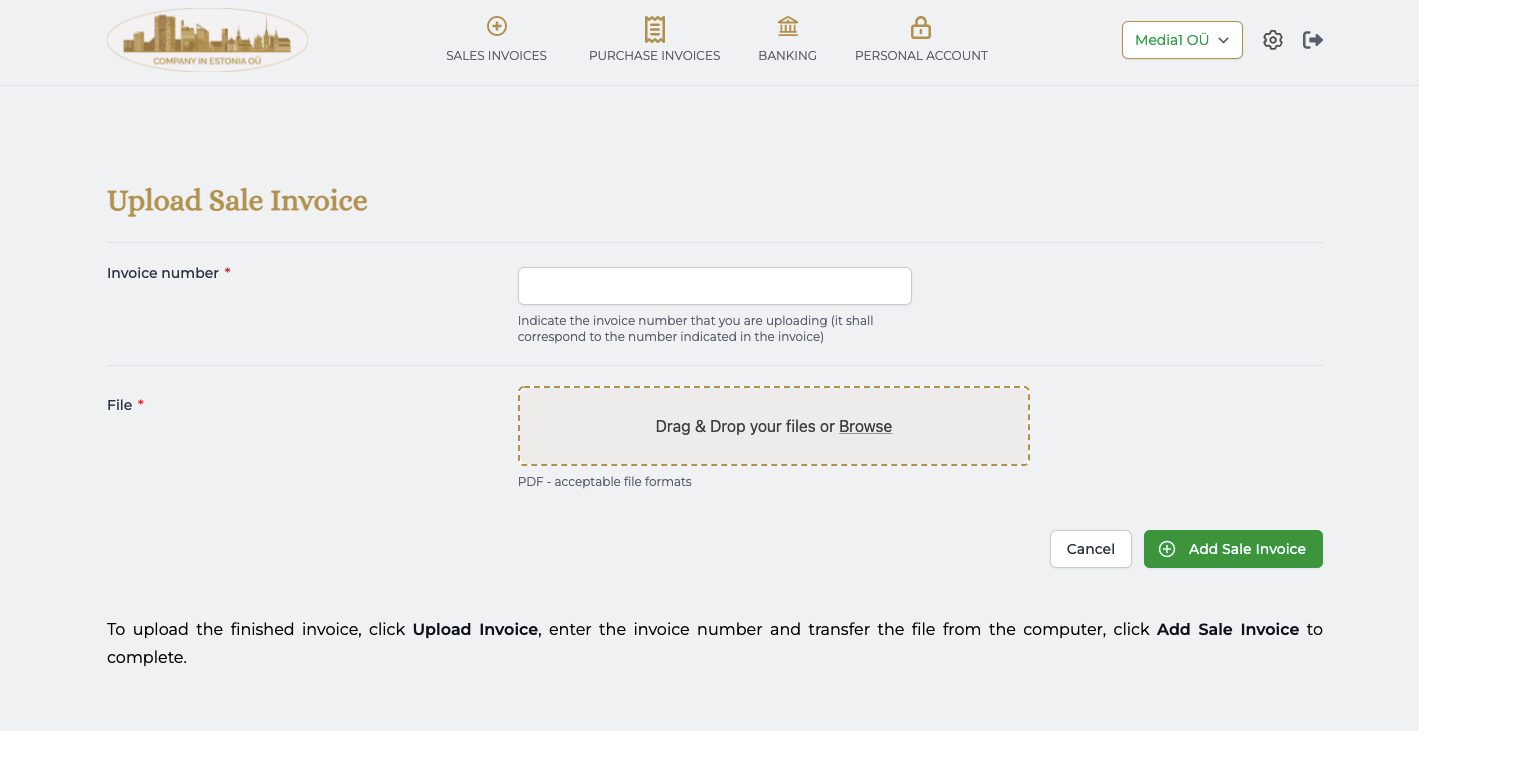Cancel the invoice upload
The height and width of the screenshot is (783, 1520).
[x=1090, y=549]
